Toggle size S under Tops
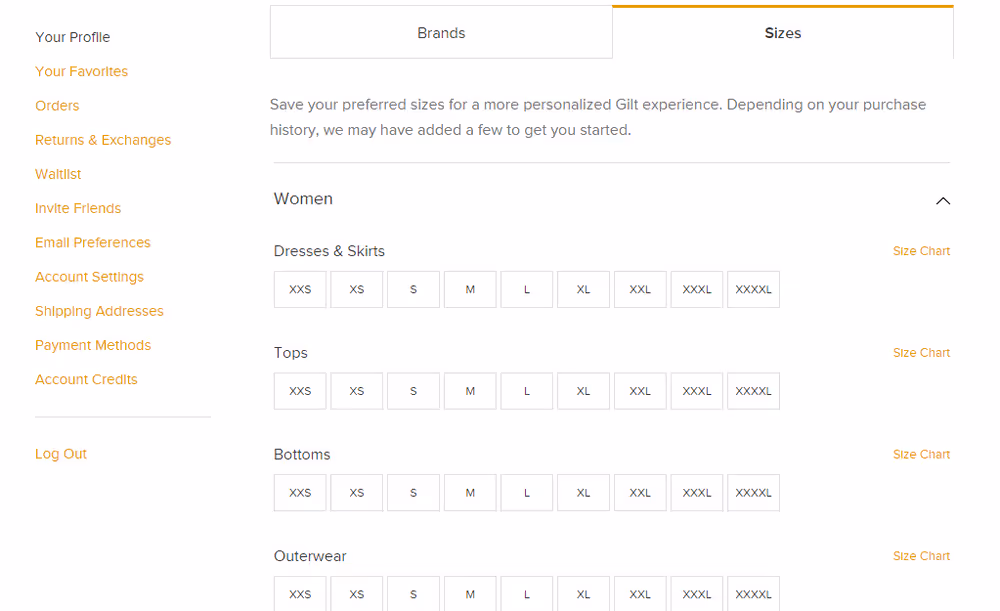This screenshot has width=1000, height=611. click(413, 391)
